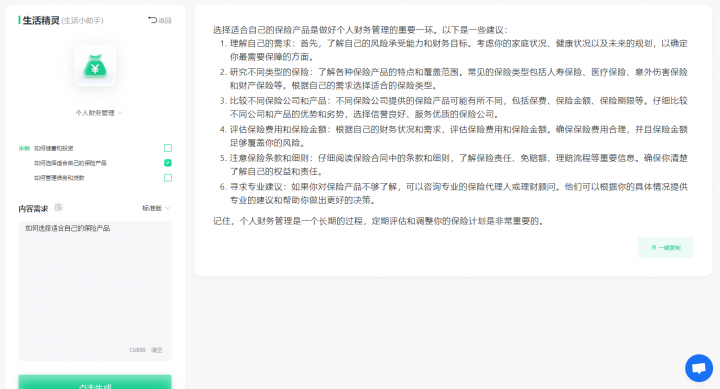
Task: Click the 点击生成 generate button
Action: (95, 383)
